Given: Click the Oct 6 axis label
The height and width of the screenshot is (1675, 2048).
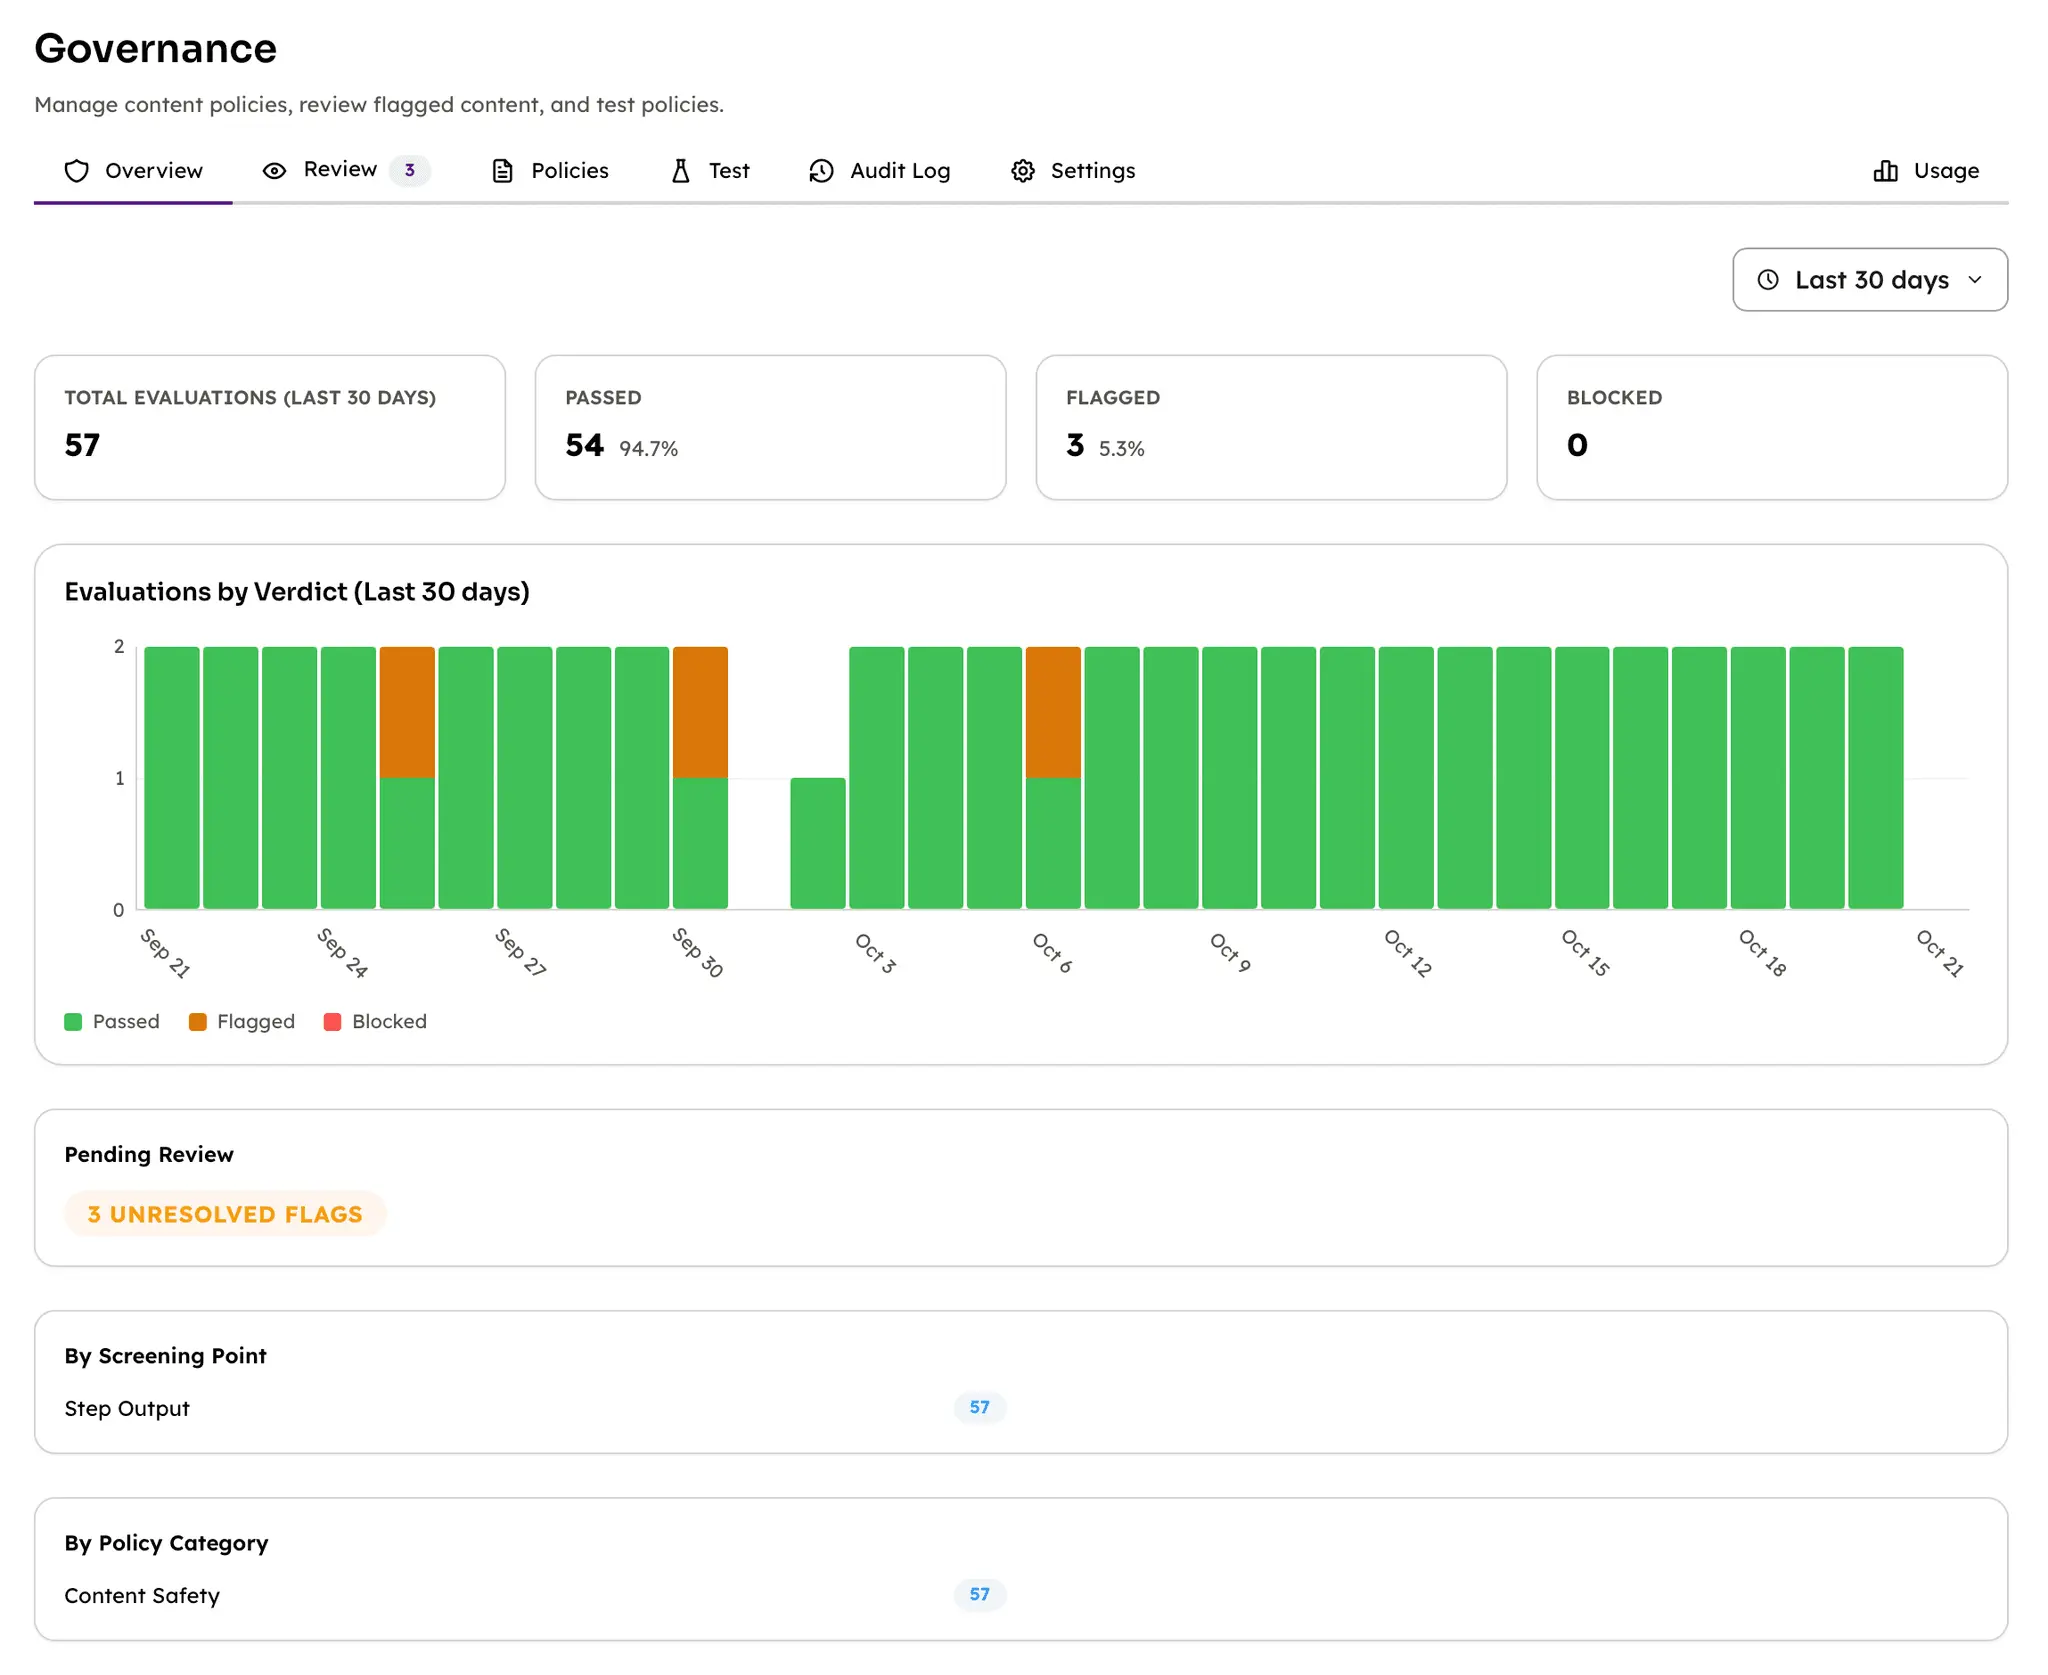Looking at the screenshot, I should (1052, 953).
